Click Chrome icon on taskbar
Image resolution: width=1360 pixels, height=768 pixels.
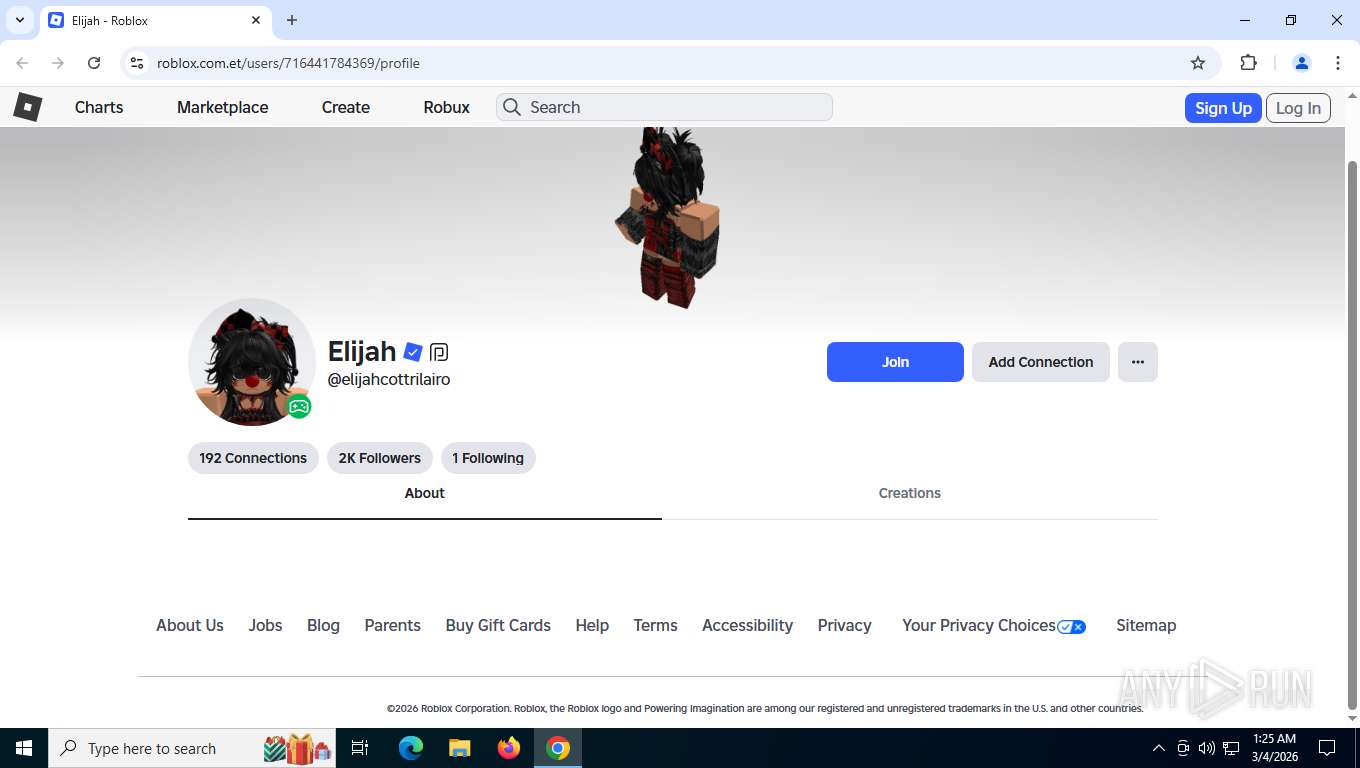click(558, 748)
